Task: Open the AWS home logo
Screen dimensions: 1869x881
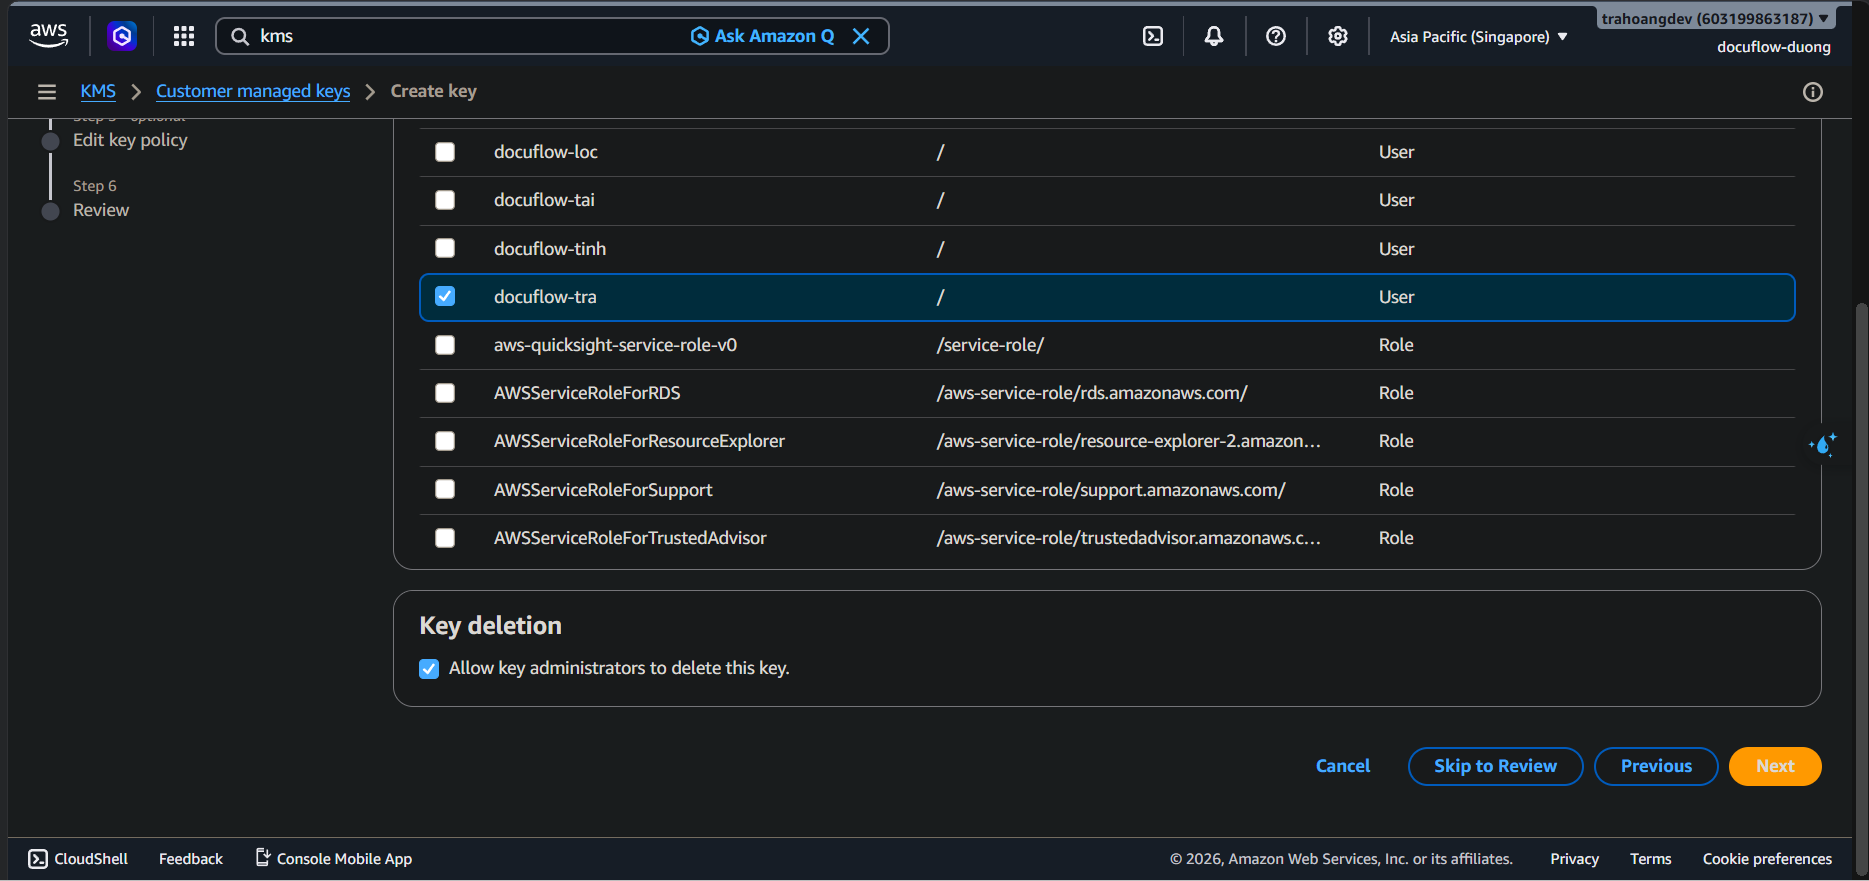Action: 48,36
